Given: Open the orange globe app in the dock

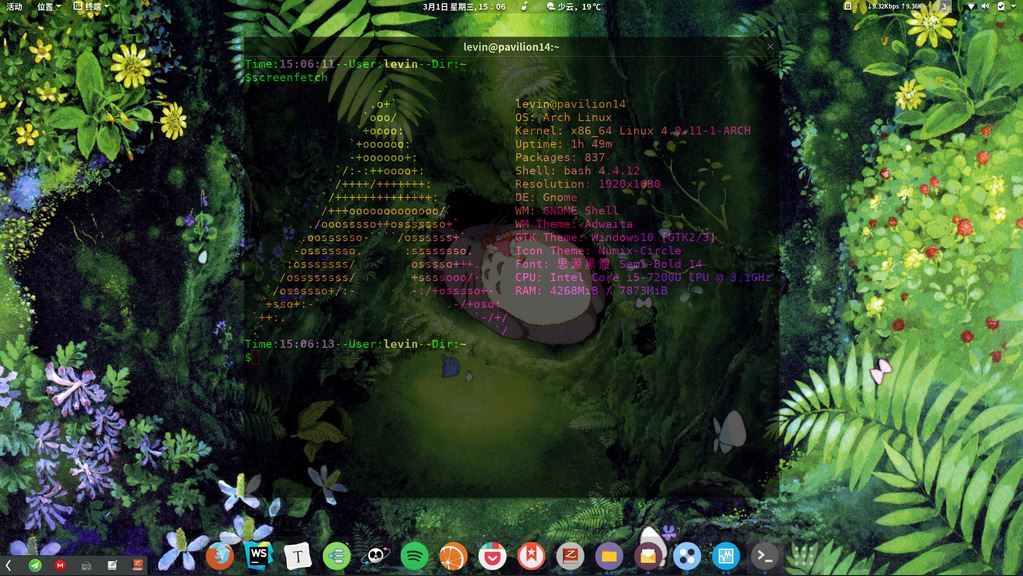Looking at the screenshot, I should pos(453,556).
